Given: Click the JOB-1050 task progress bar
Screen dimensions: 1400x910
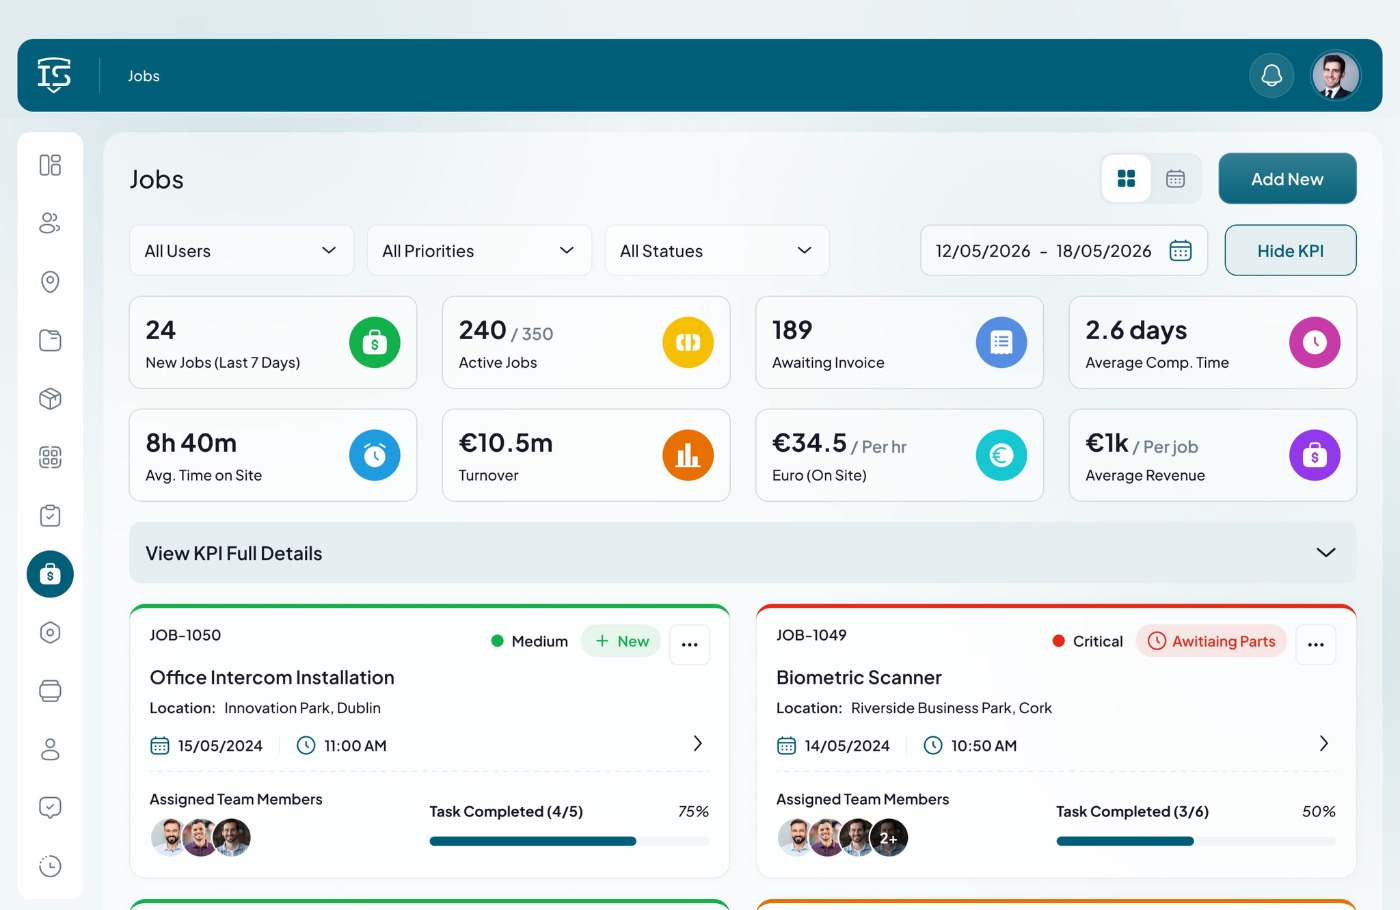Looking at the screenshot, I should coord(569,841).
